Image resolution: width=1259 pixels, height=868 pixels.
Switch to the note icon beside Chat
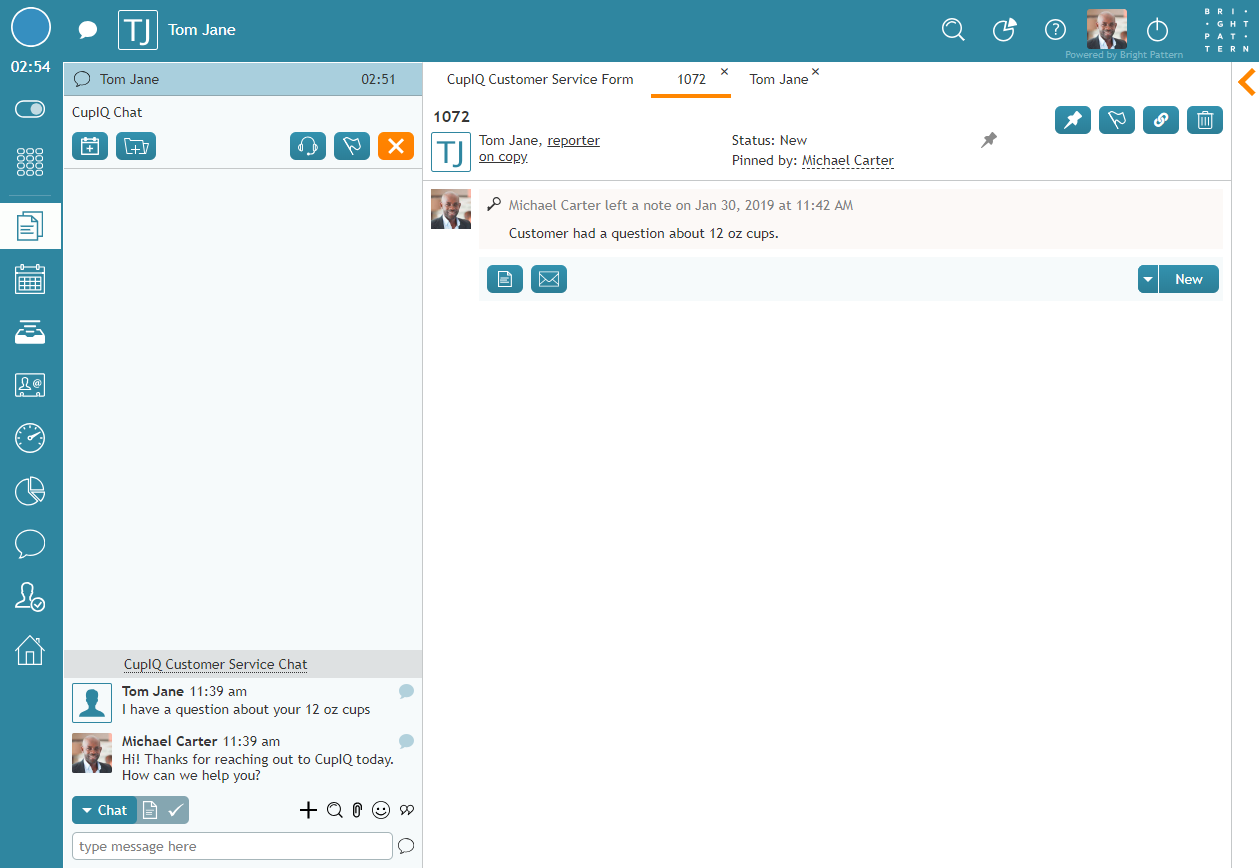tap(150, 810)
